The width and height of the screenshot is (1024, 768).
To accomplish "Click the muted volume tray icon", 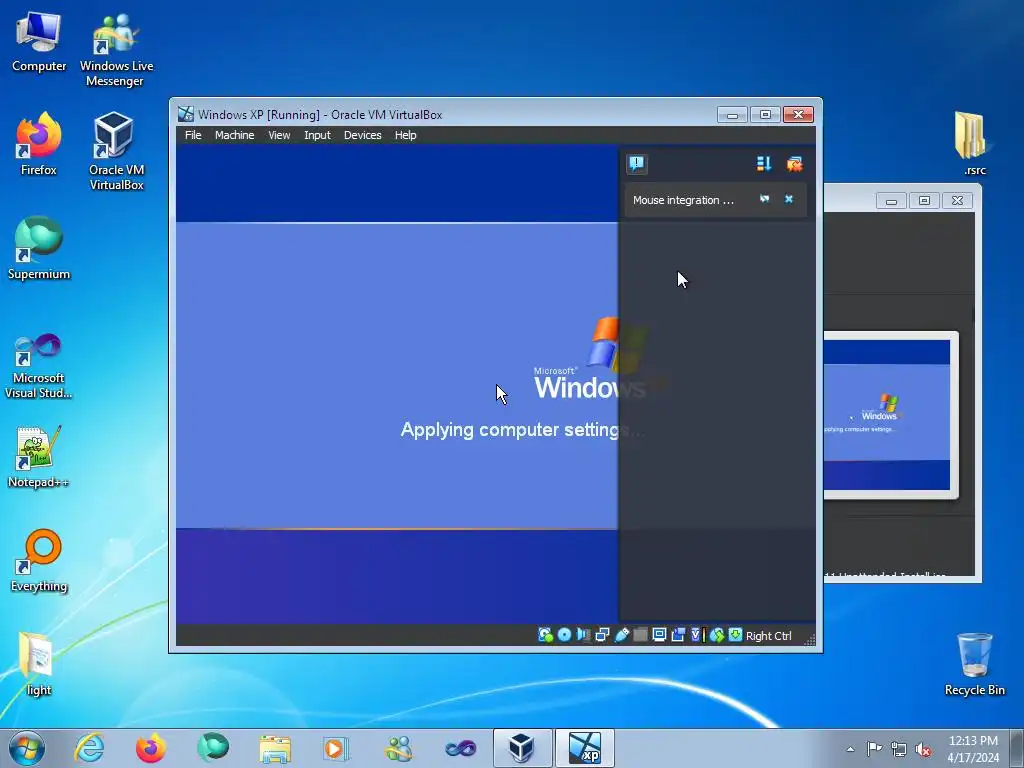I will tap(923, 749).
